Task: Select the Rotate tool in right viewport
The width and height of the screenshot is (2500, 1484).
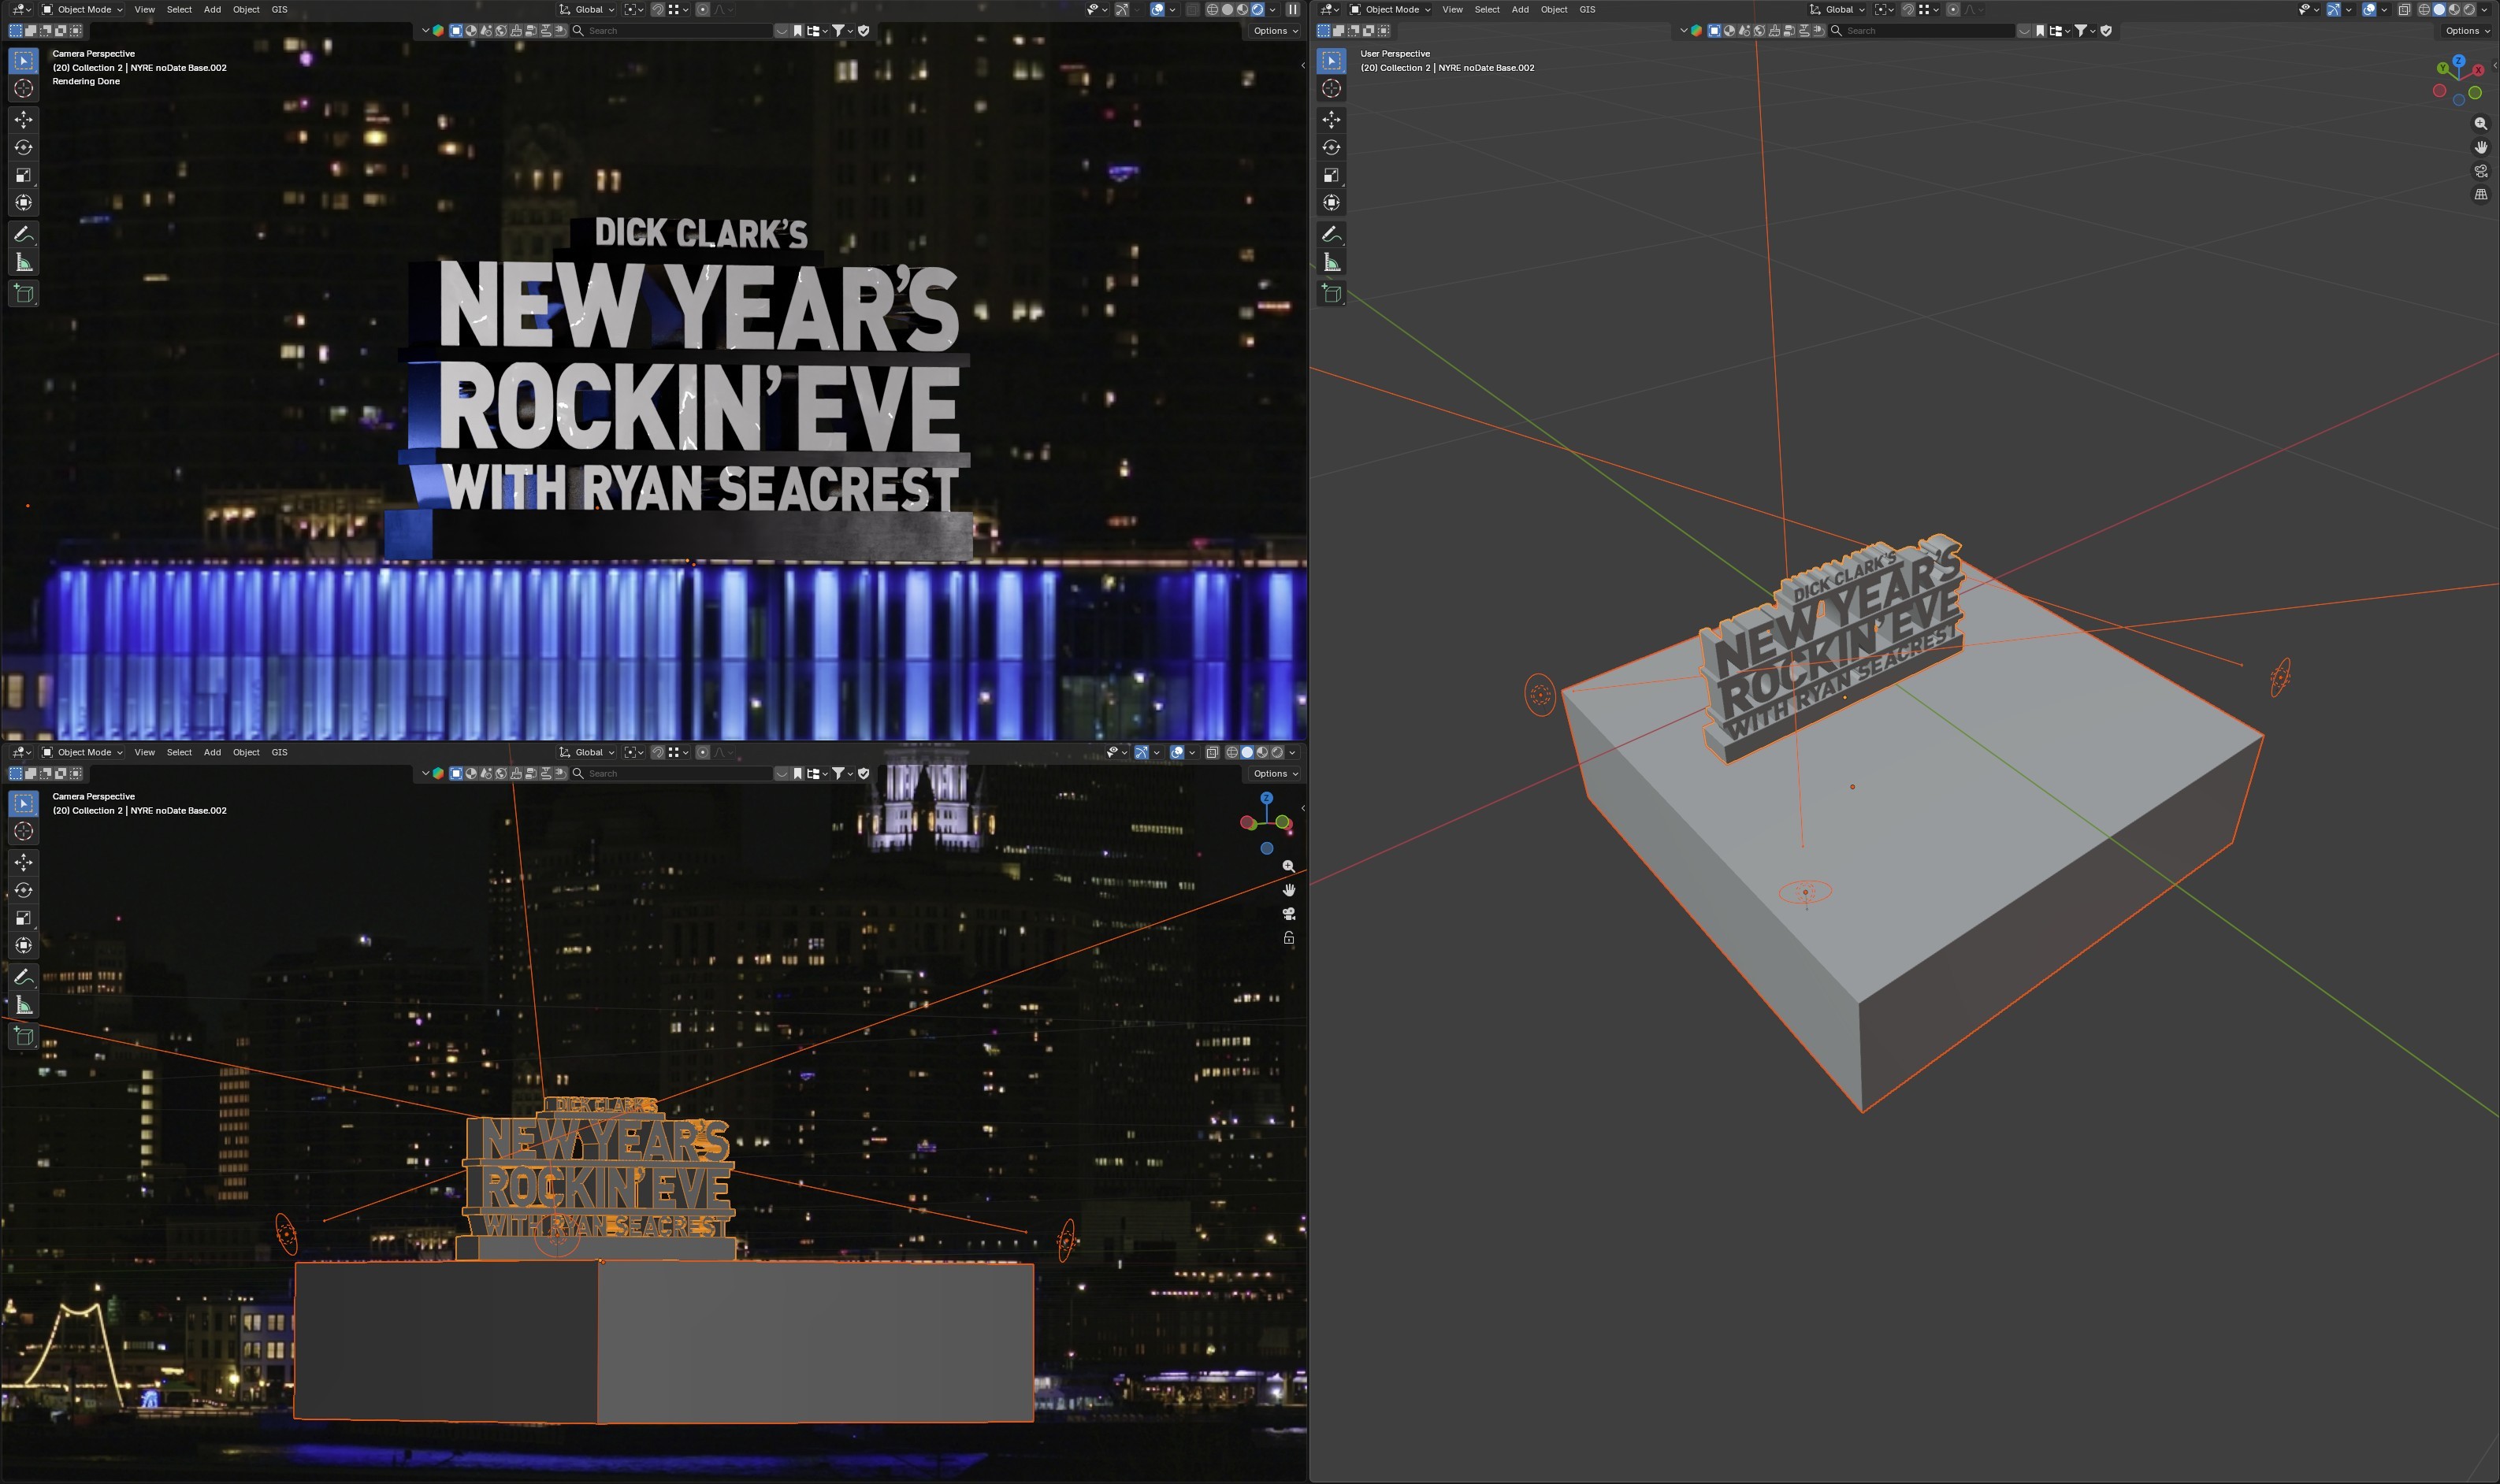Action: click(x=1331, y=147)
